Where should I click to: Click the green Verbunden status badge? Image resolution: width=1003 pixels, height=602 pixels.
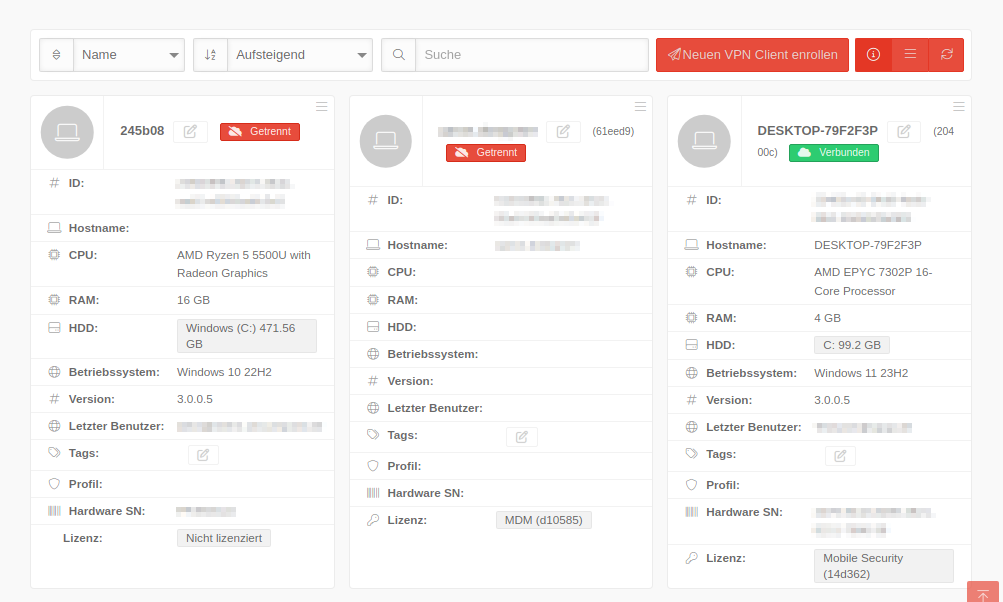[834, 153]
